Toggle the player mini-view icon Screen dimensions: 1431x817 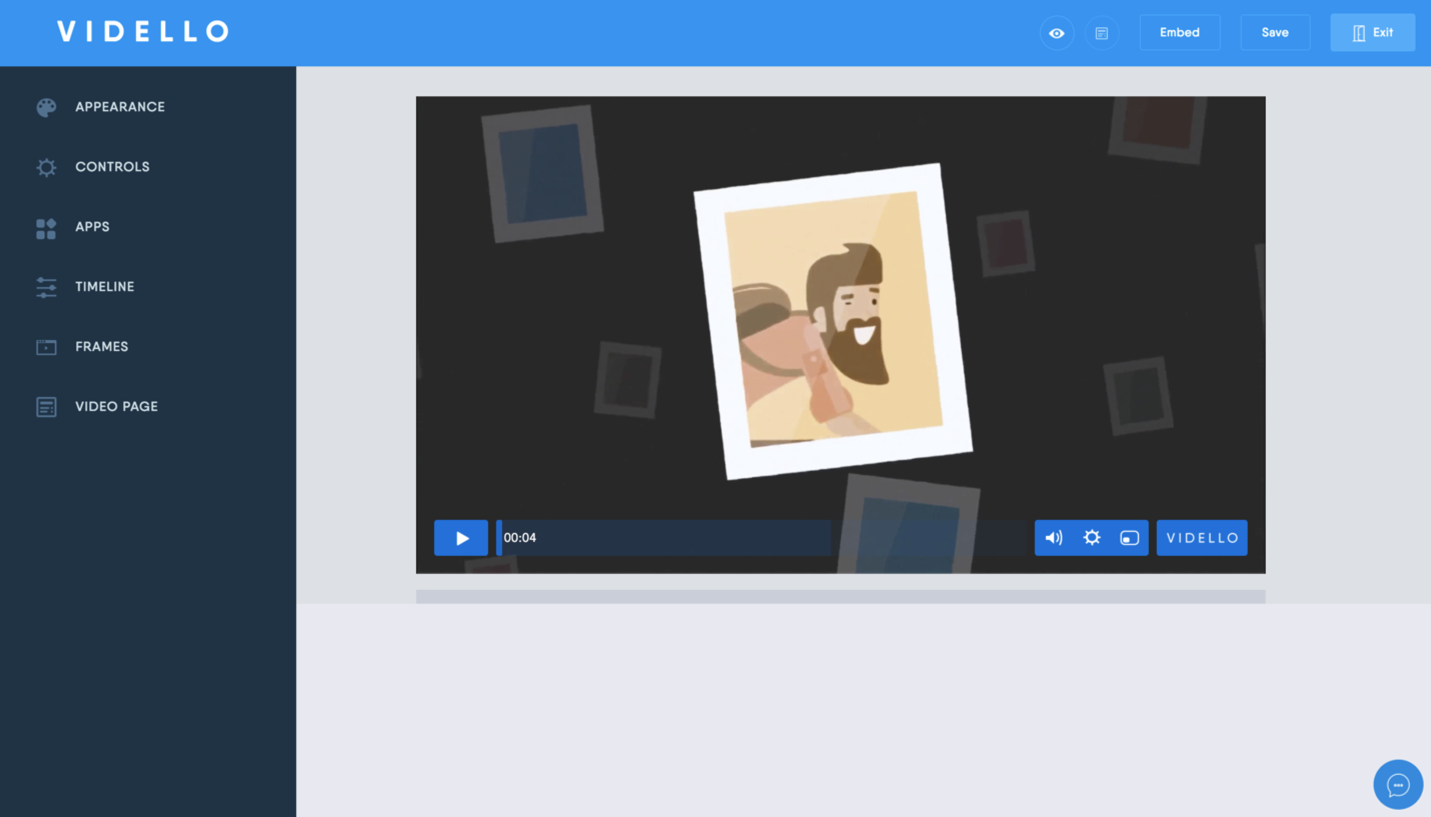pyautogui.click(x=1130, y=538)
